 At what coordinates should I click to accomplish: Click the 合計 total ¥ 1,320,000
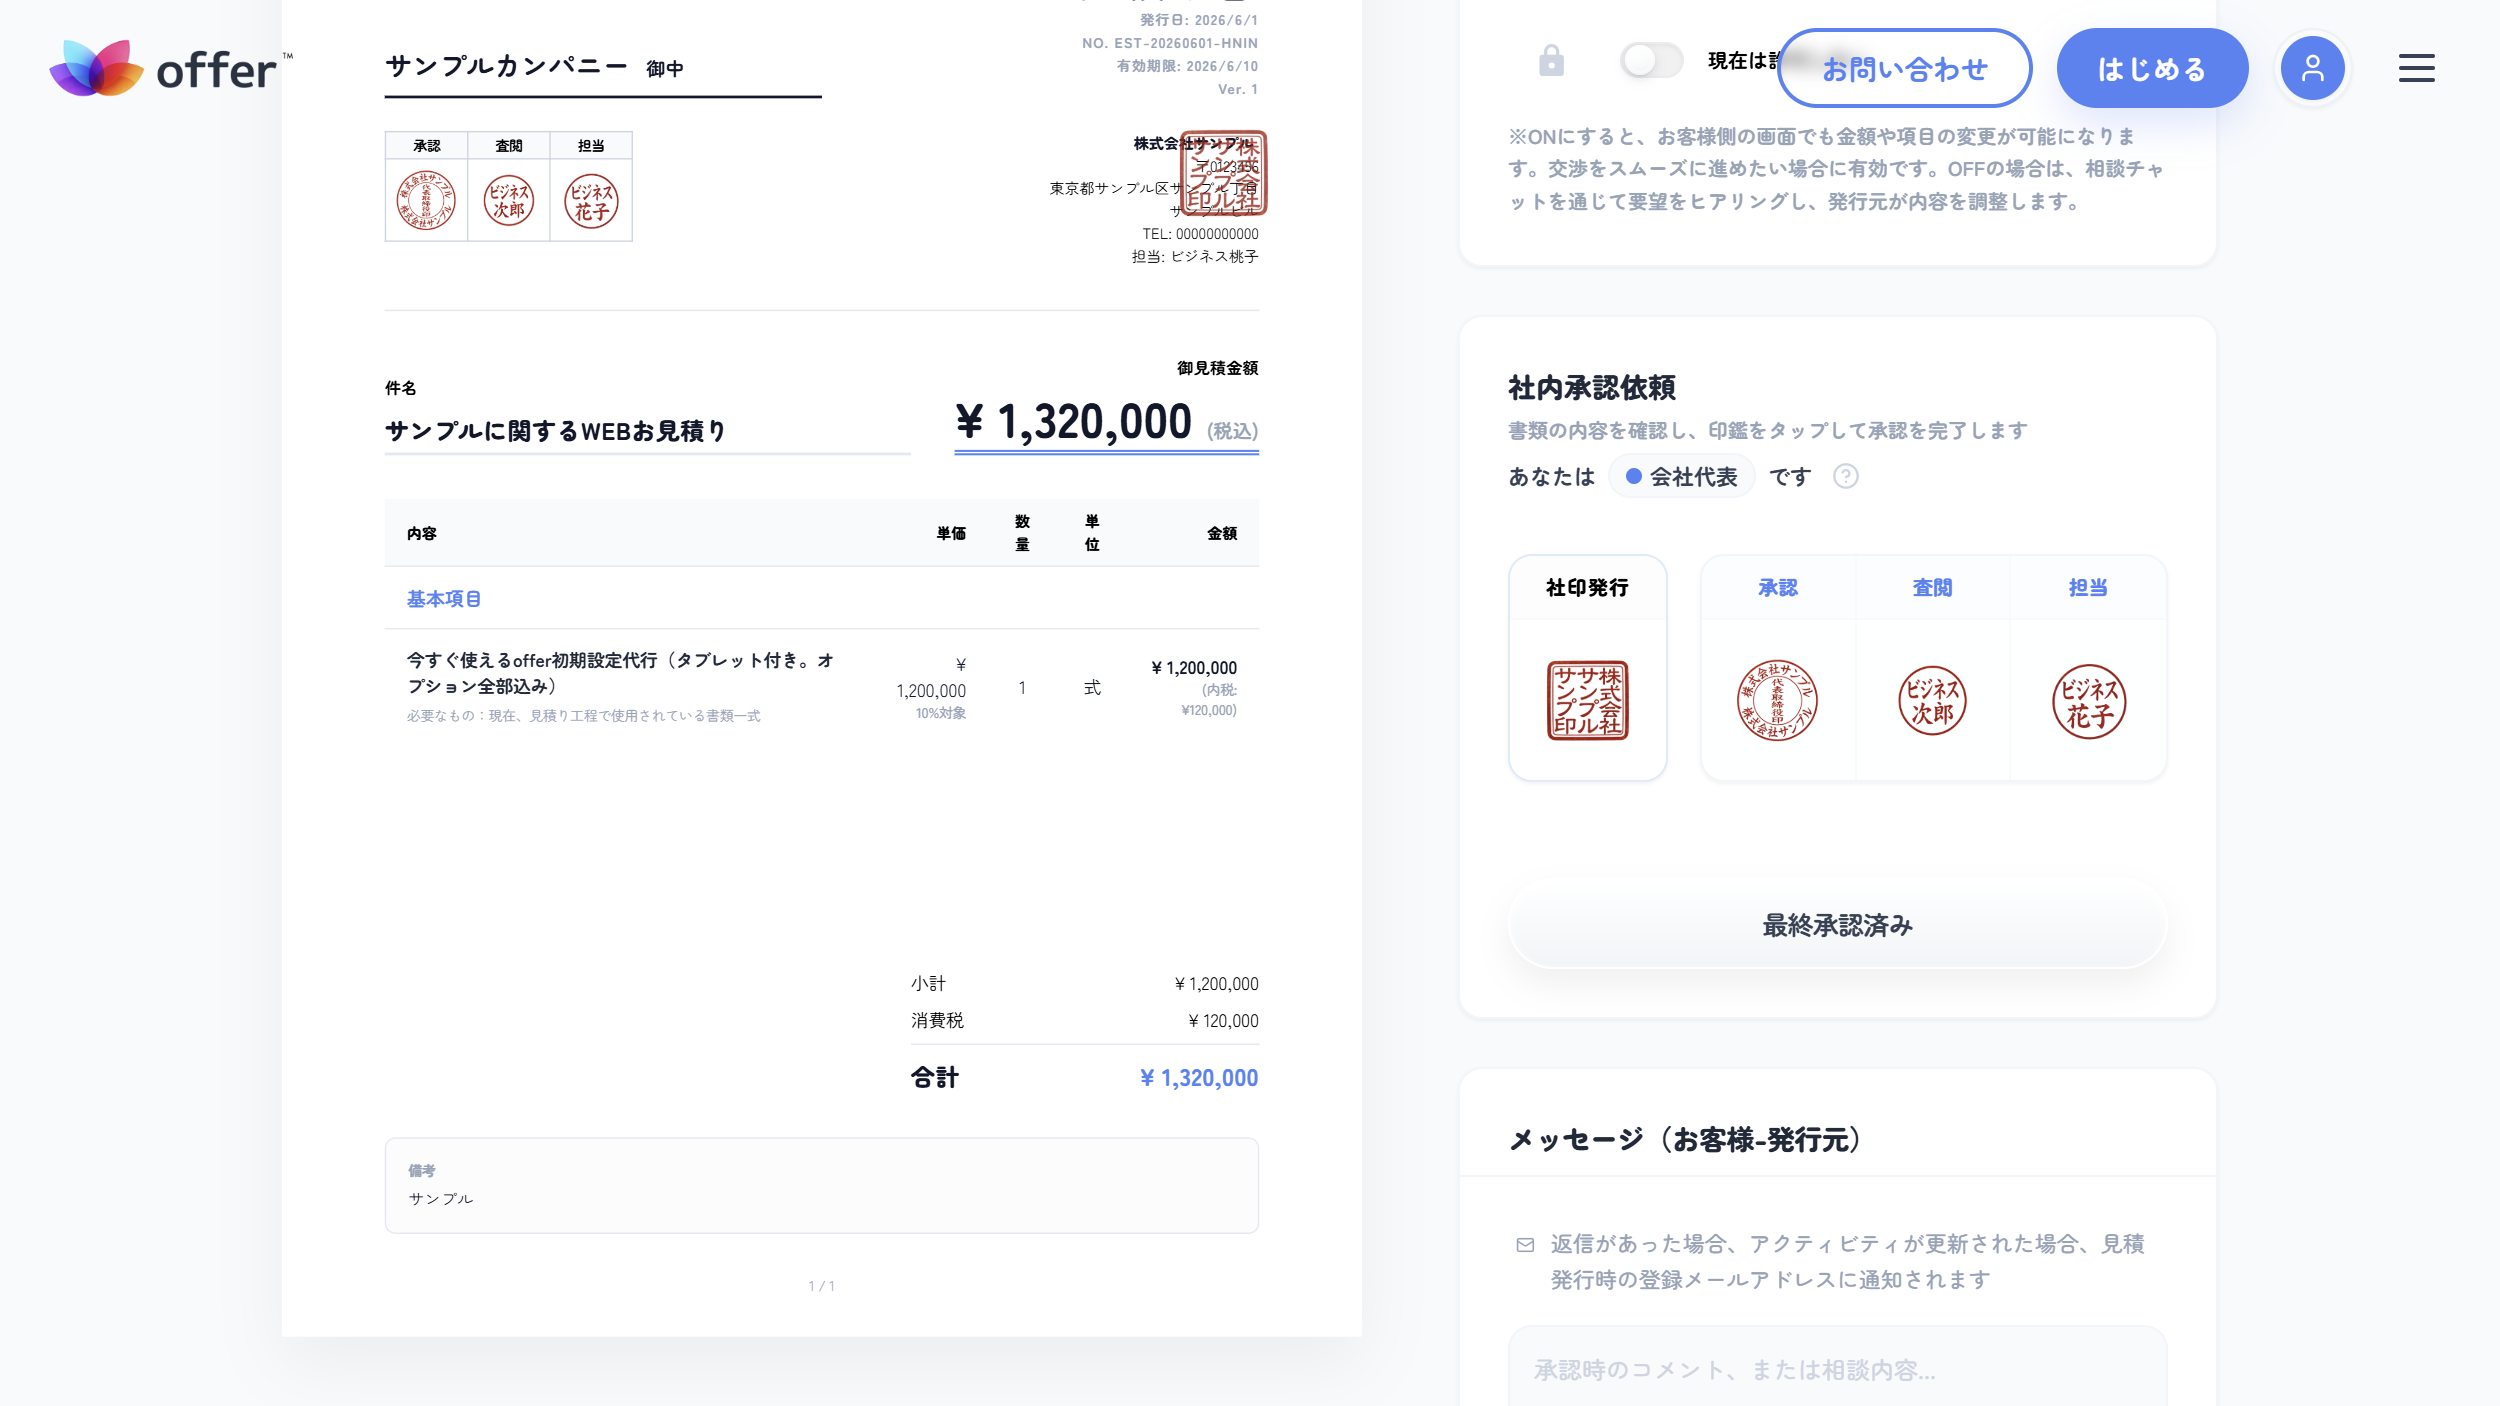pos(1198,1078)
